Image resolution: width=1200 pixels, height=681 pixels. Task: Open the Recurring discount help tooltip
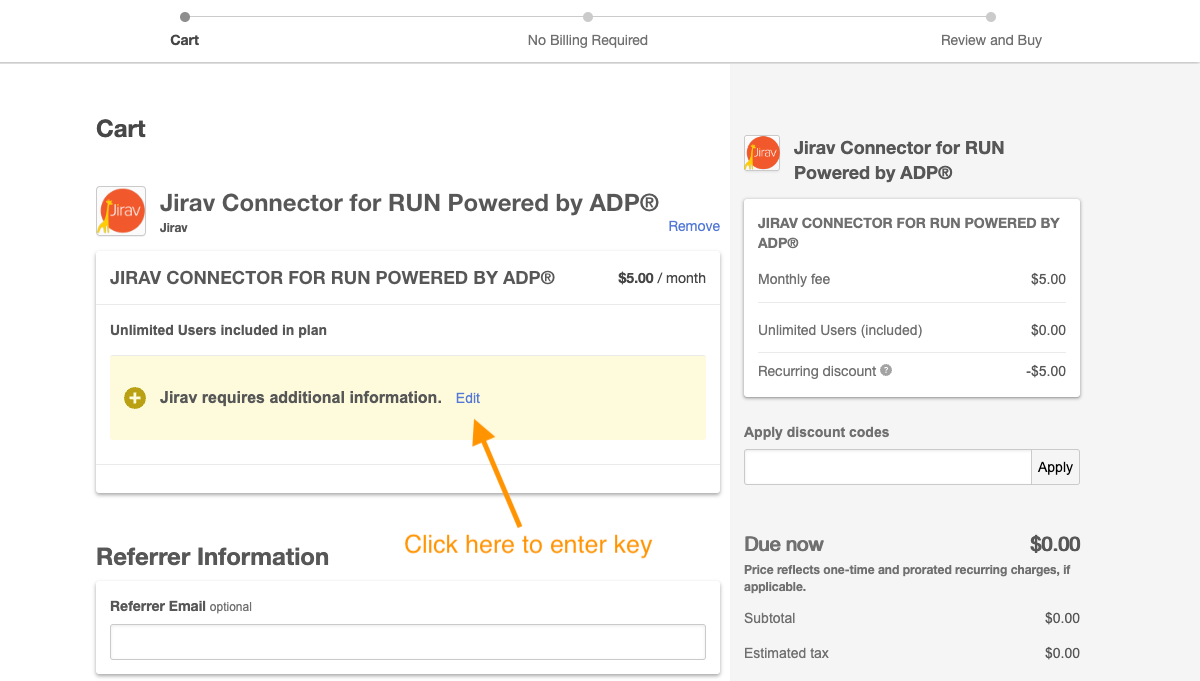(x=885, y=370)
